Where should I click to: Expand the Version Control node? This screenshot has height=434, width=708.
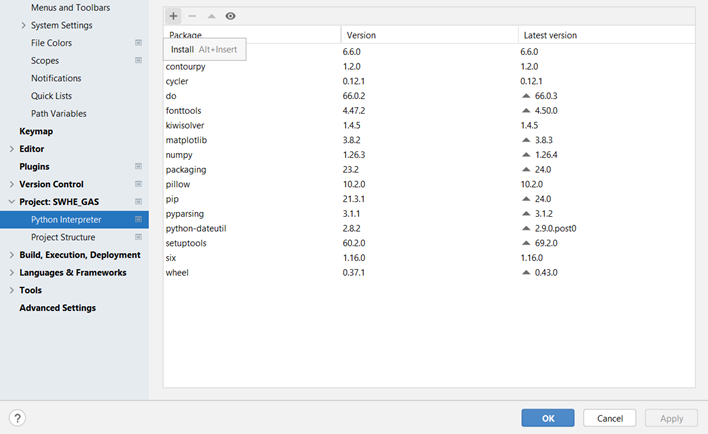12,184
